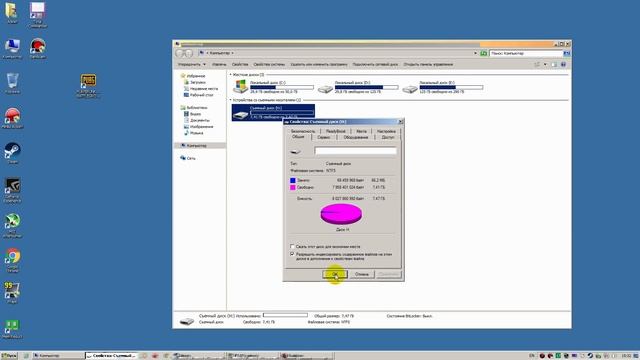Viewport: 640px width, 360px height.
Task: Click Подключить сетевой диск toolbar button
Action: tap(375, 64)
